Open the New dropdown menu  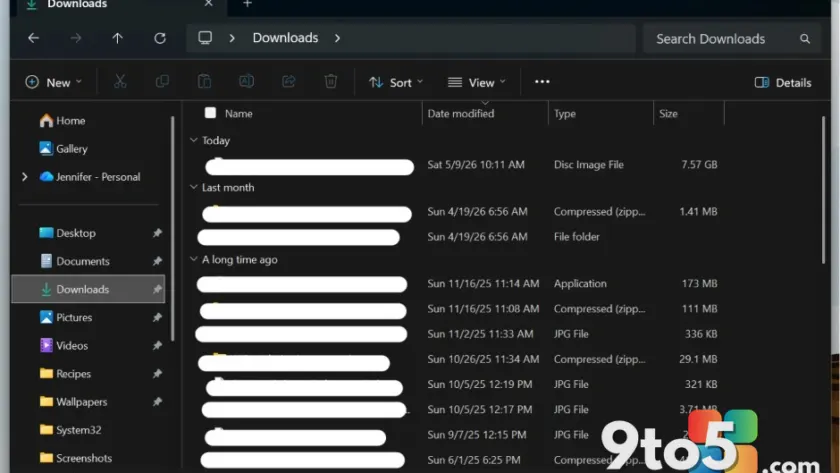point(54,82)
